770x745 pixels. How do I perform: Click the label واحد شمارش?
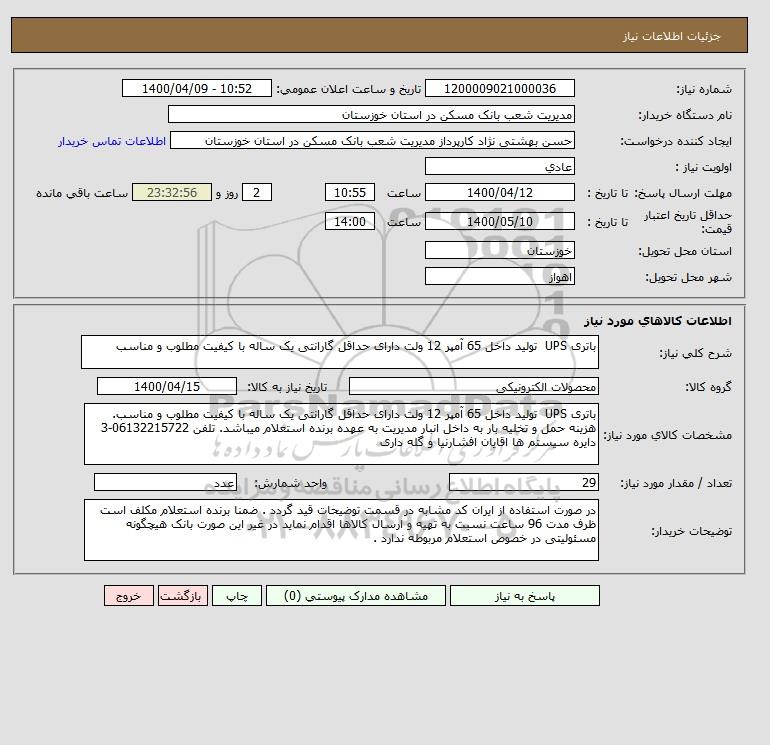[x=290, y=483]
